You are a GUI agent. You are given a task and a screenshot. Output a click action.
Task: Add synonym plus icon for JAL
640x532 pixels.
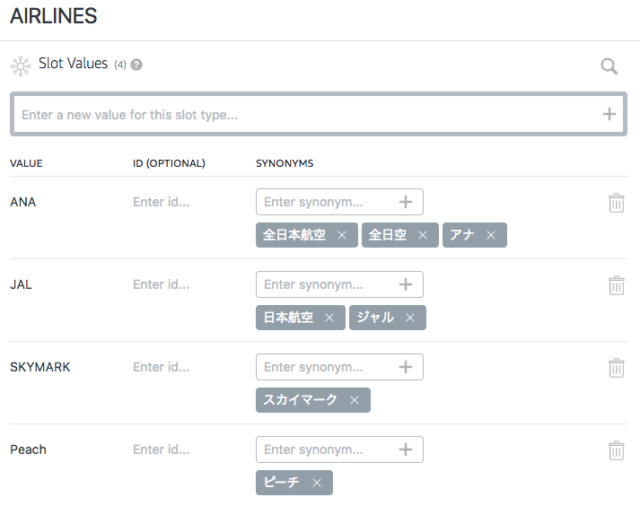405,284
